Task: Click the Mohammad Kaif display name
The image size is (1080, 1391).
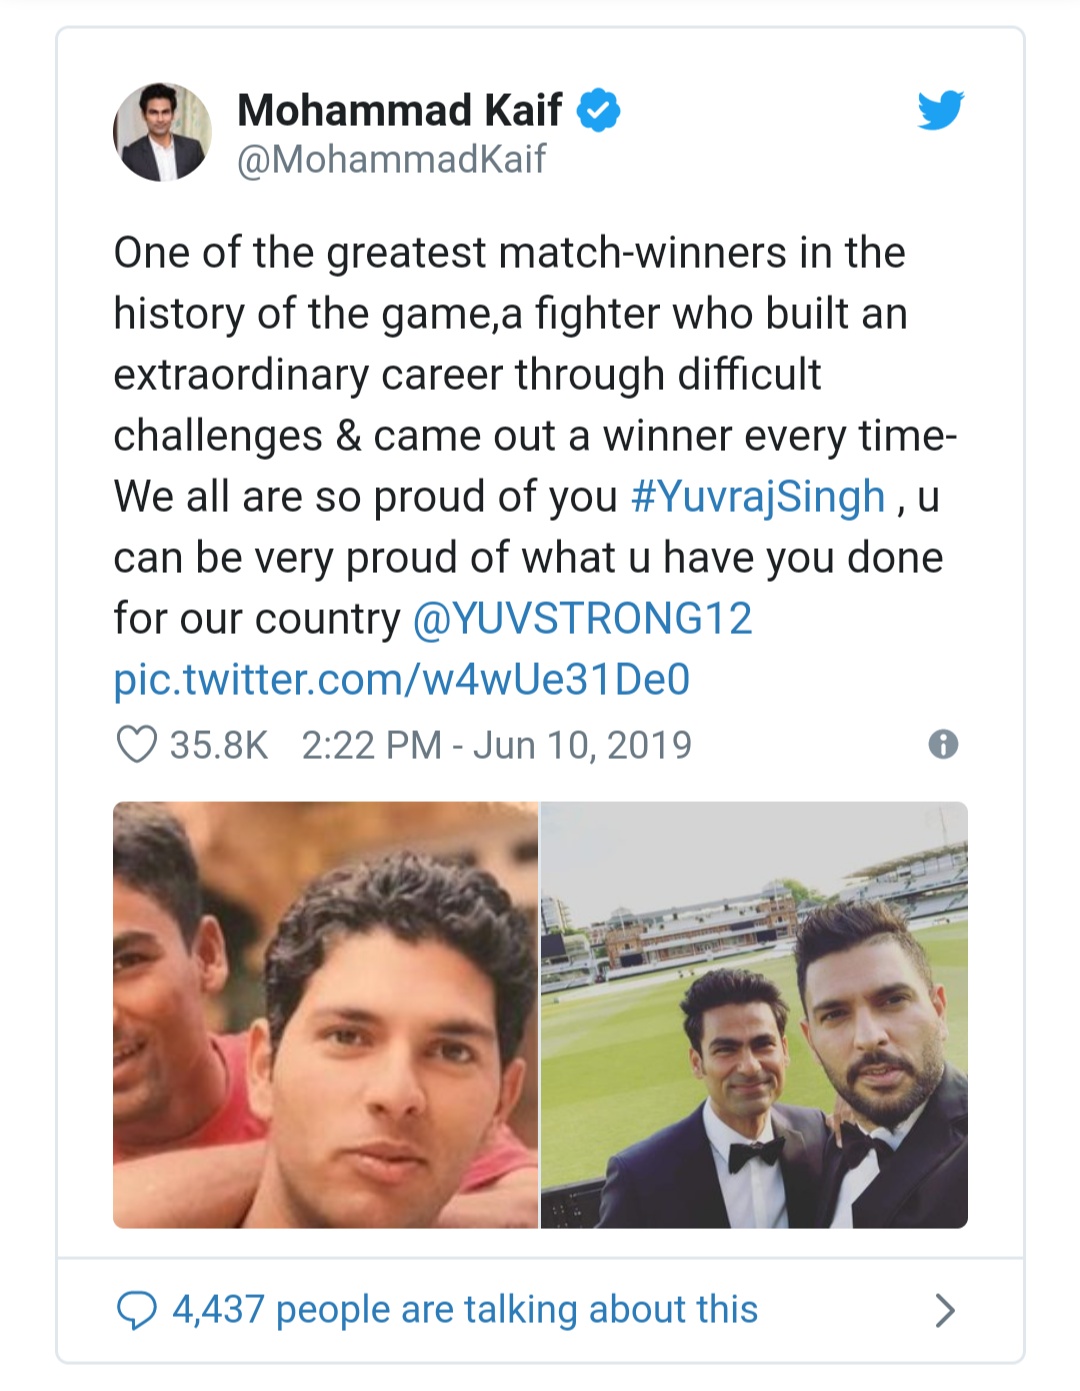Action: pos(399,110)
